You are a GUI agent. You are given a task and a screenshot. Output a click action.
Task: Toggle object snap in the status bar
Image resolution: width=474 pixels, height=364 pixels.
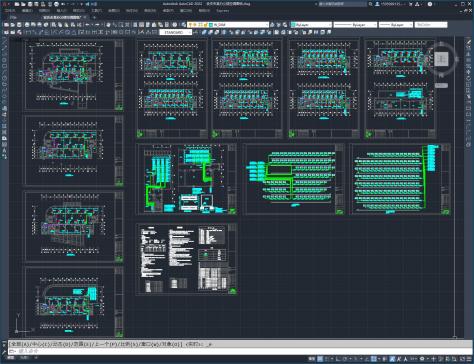[374, 359]
